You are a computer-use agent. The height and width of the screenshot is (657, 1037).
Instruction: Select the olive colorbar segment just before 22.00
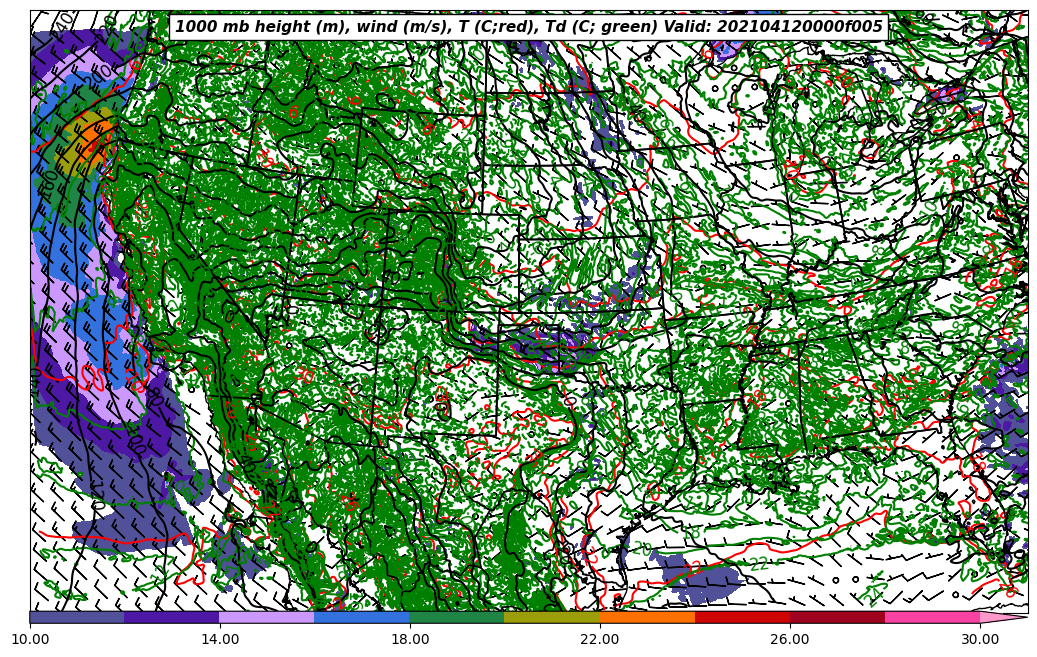point(552,617)
